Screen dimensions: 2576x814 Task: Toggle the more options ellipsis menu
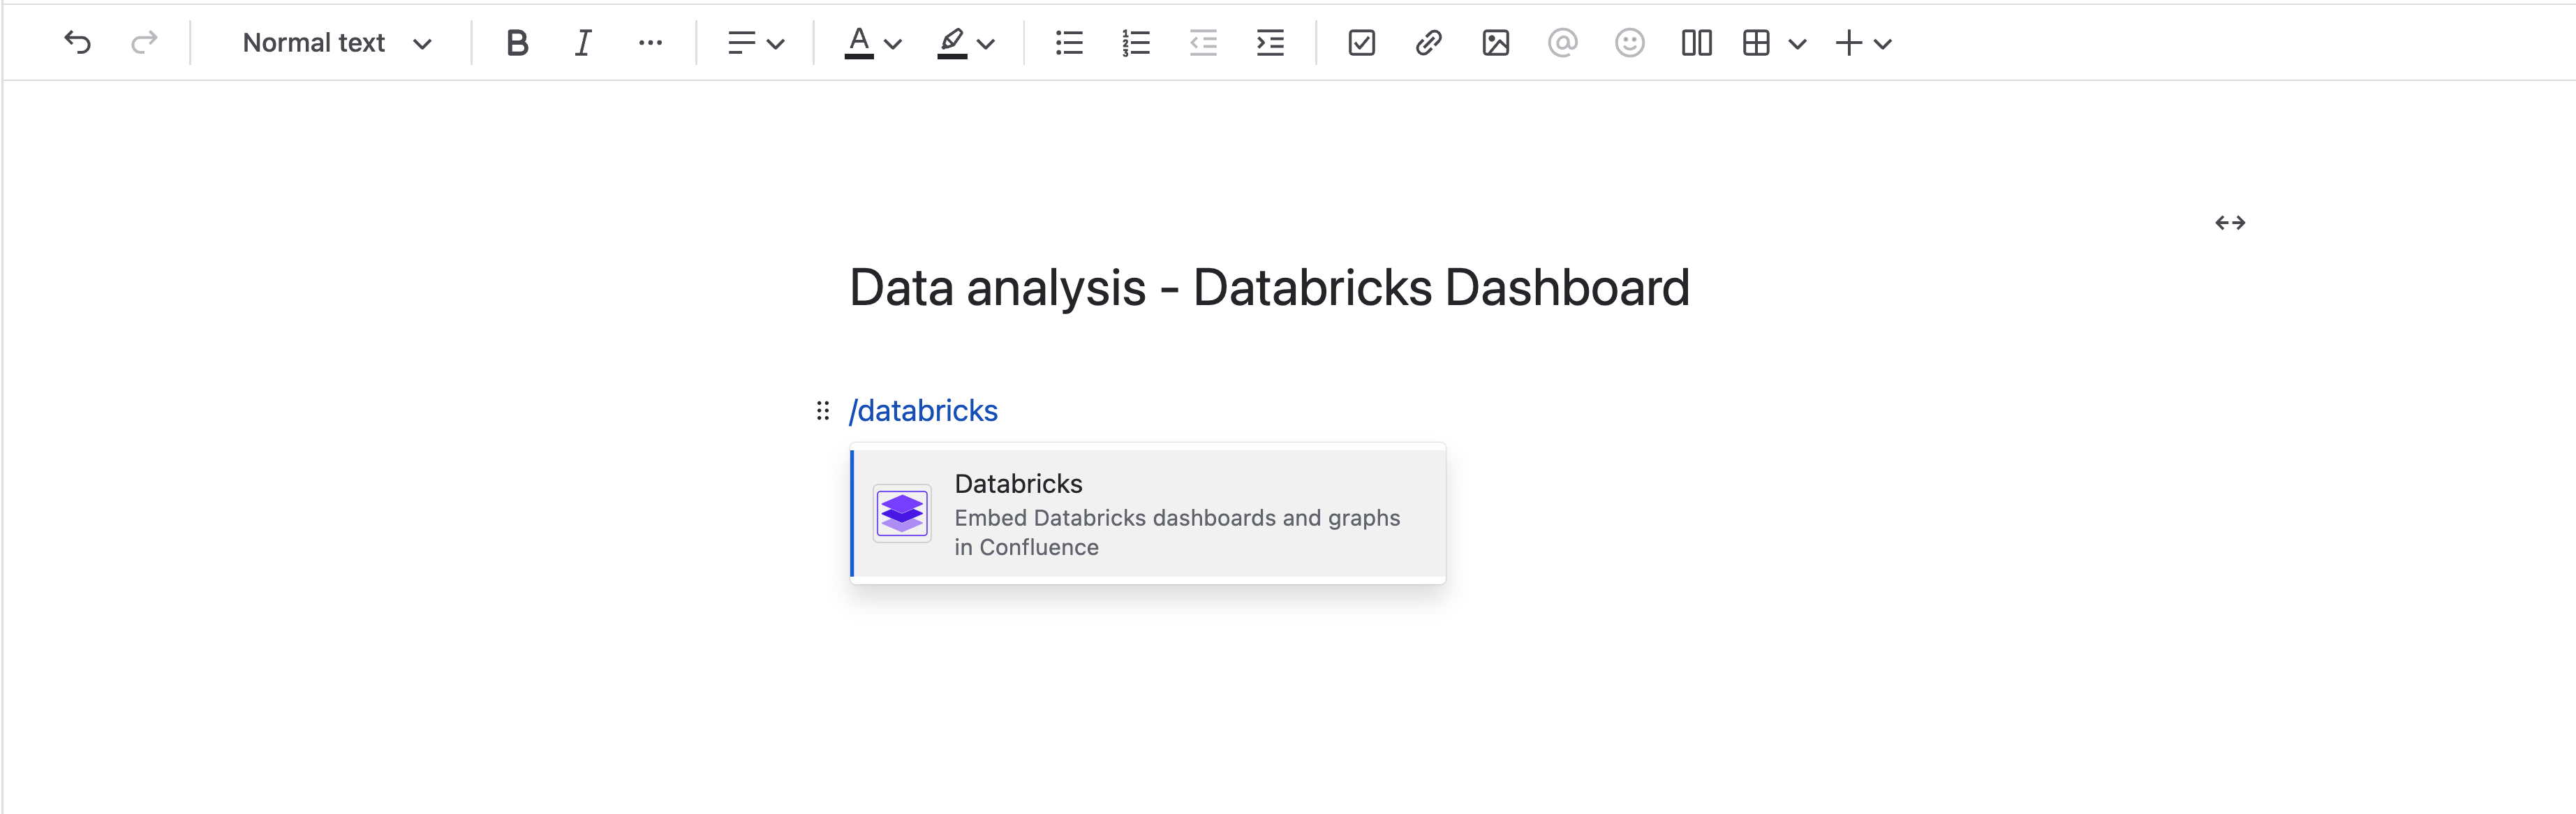(652, 41)
